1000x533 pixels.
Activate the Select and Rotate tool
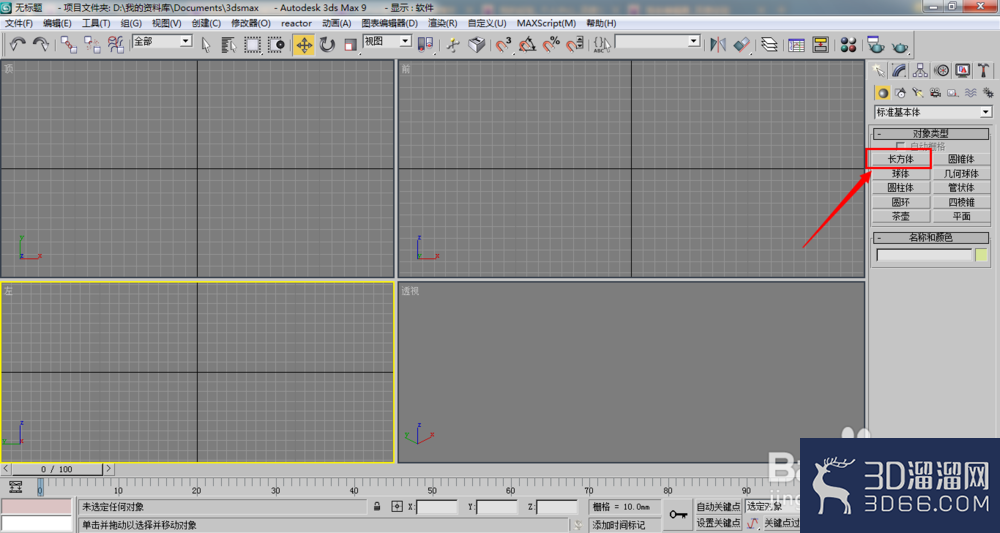point(327,45)
